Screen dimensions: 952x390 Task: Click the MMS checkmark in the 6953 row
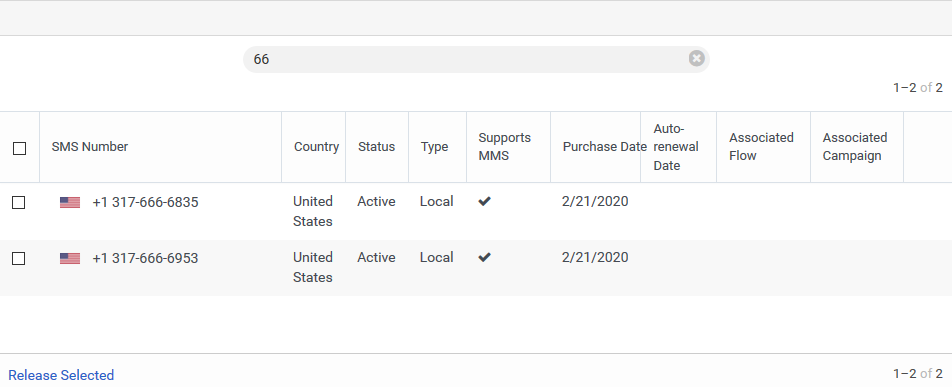point(484,258)
